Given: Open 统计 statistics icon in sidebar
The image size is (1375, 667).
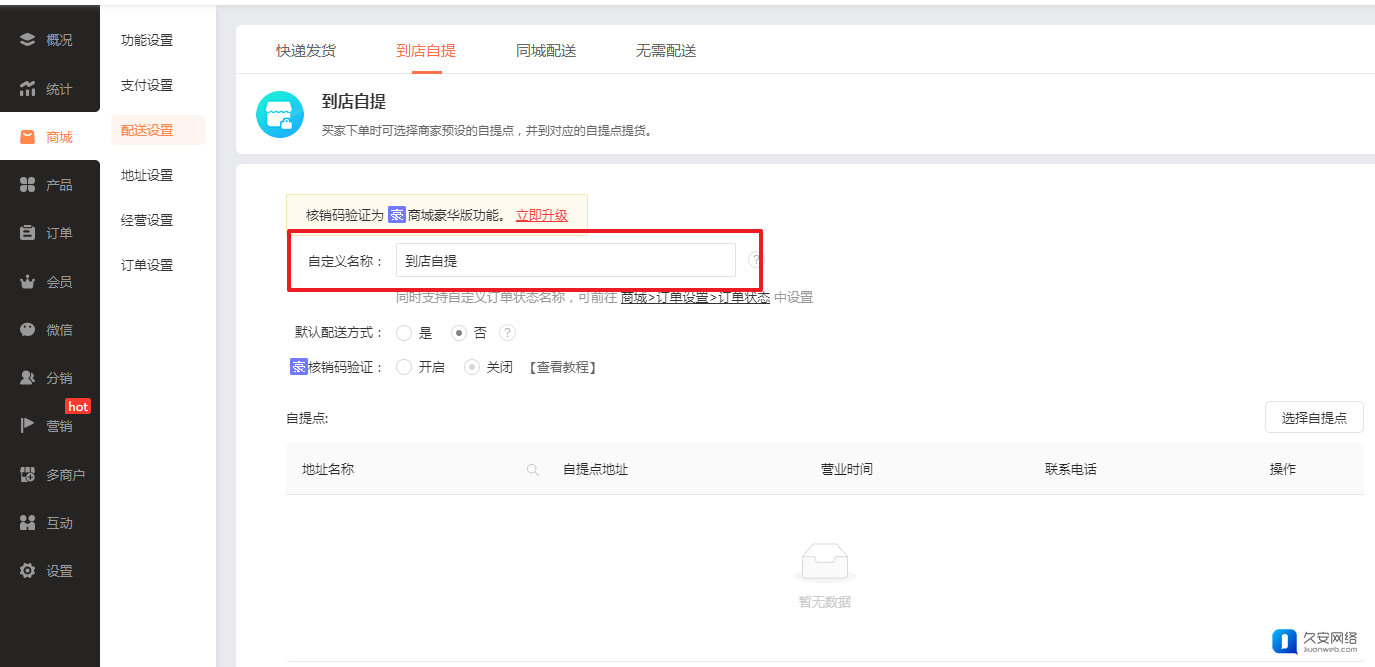Looking at the screenshot, I should (28, 89).
